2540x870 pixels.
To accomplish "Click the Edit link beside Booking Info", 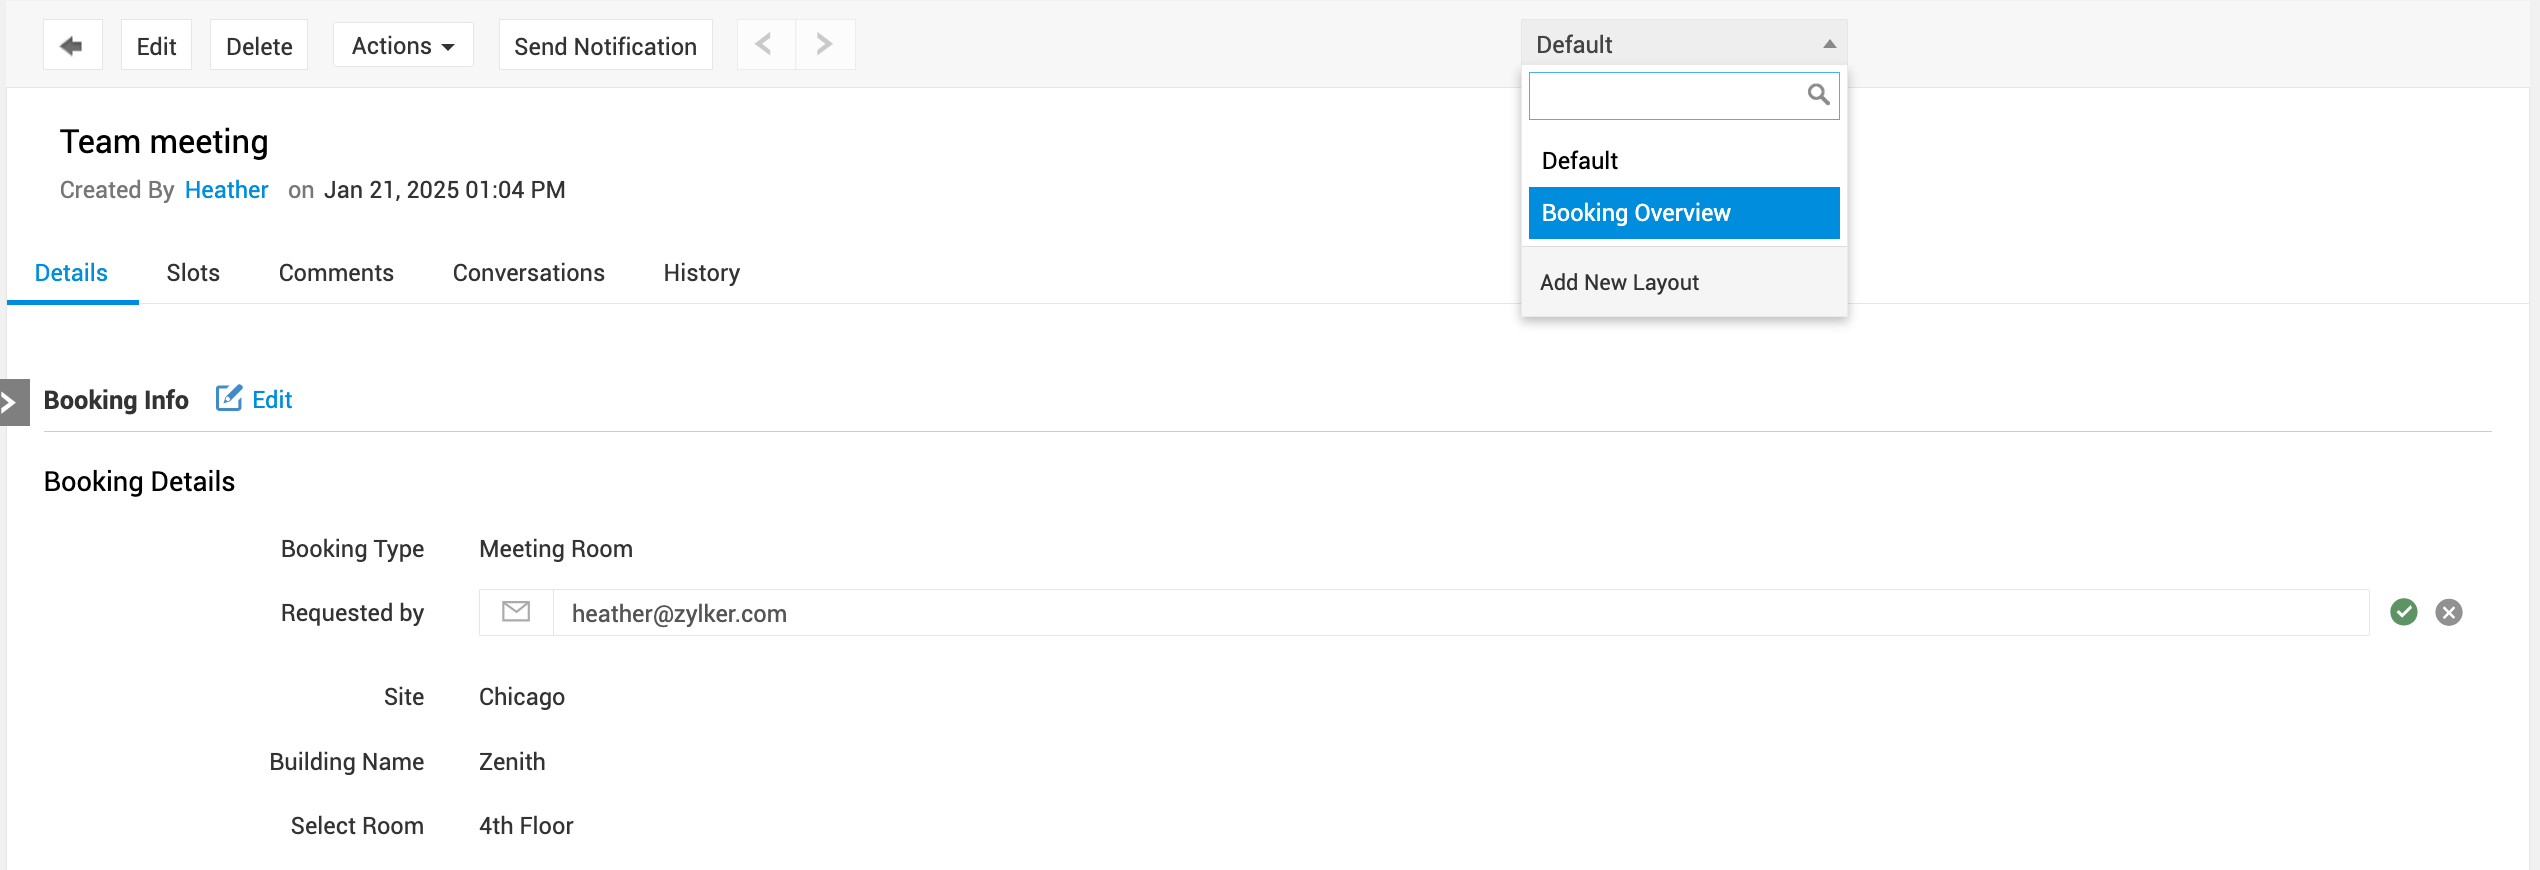I will coord(272,400).
